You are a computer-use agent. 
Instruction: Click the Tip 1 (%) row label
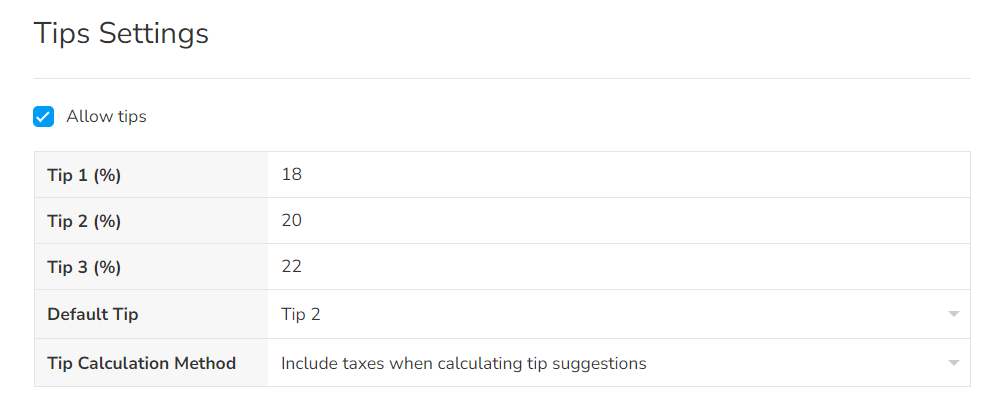pyautogui.click(x=84, y=175)
